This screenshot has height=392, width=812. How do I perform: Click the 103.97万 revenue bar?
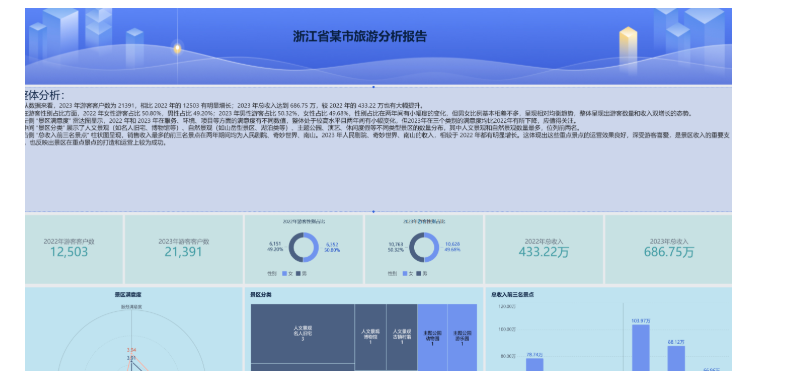click(x=641, y=347)
